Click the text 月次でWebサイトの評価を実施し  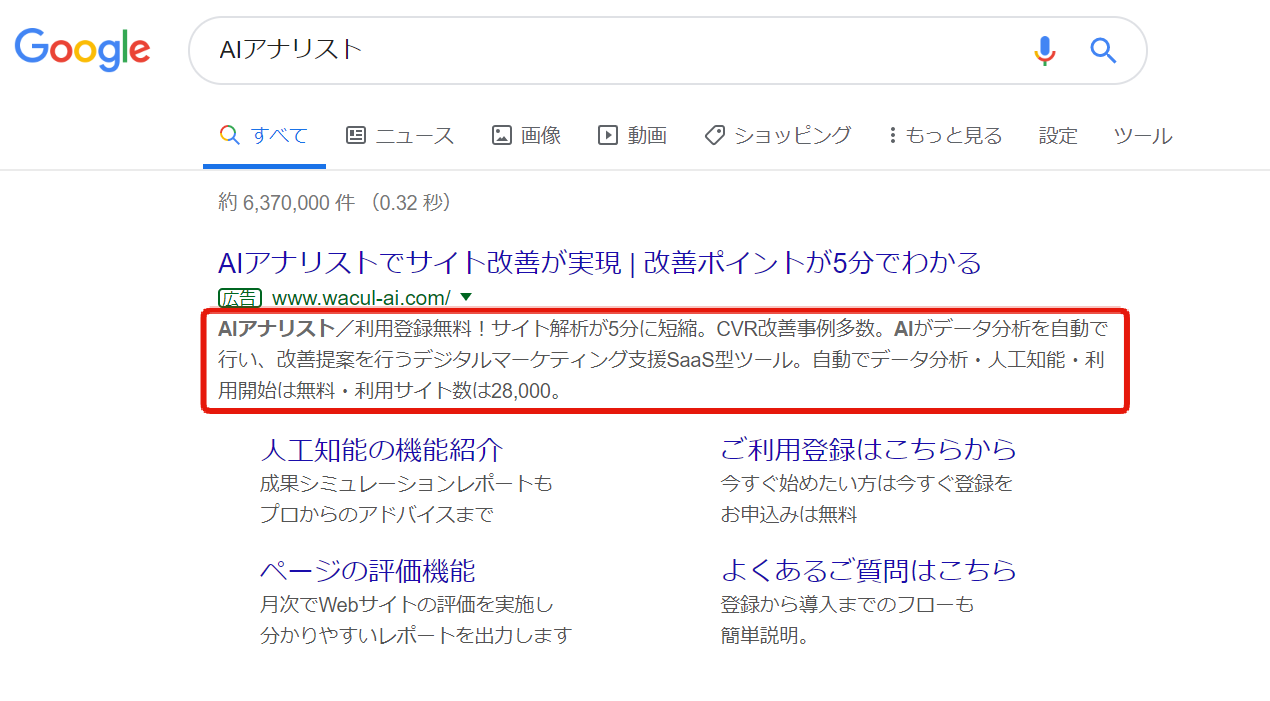pyautogui.click(x=406, y=605)
